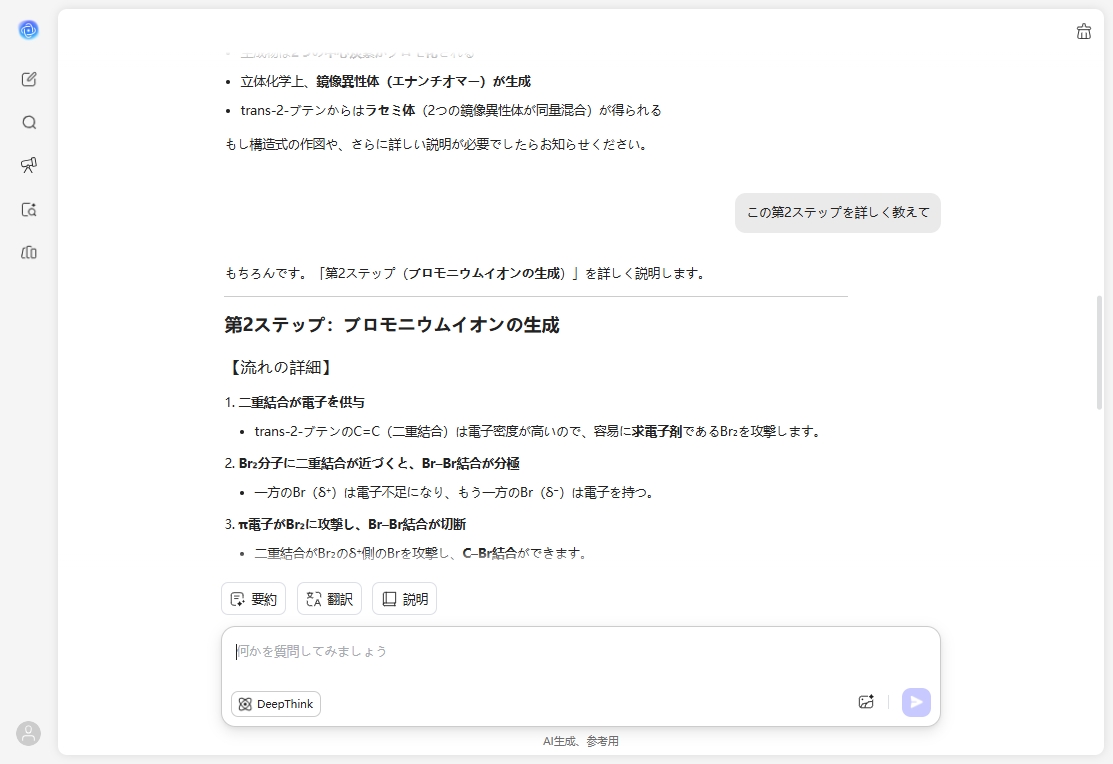Viewport: 1113px width, 764px height.
Task: Click the AI生成、参考用 disclaimer text
Action: [x=581, y=741]
